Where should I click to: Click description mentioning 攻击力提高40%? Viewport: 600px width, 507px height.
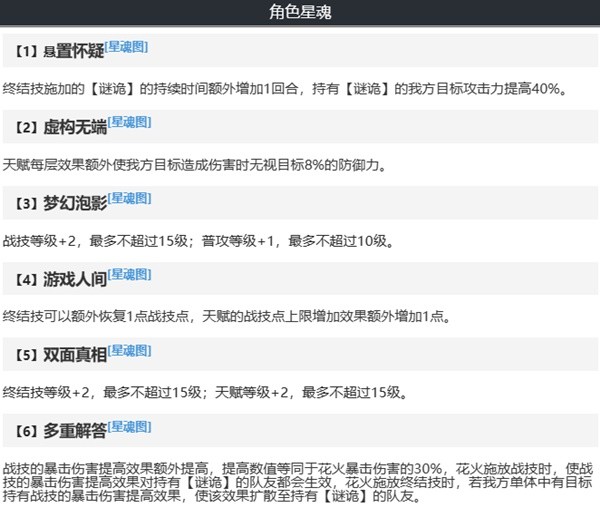click(x=285, y=89)
